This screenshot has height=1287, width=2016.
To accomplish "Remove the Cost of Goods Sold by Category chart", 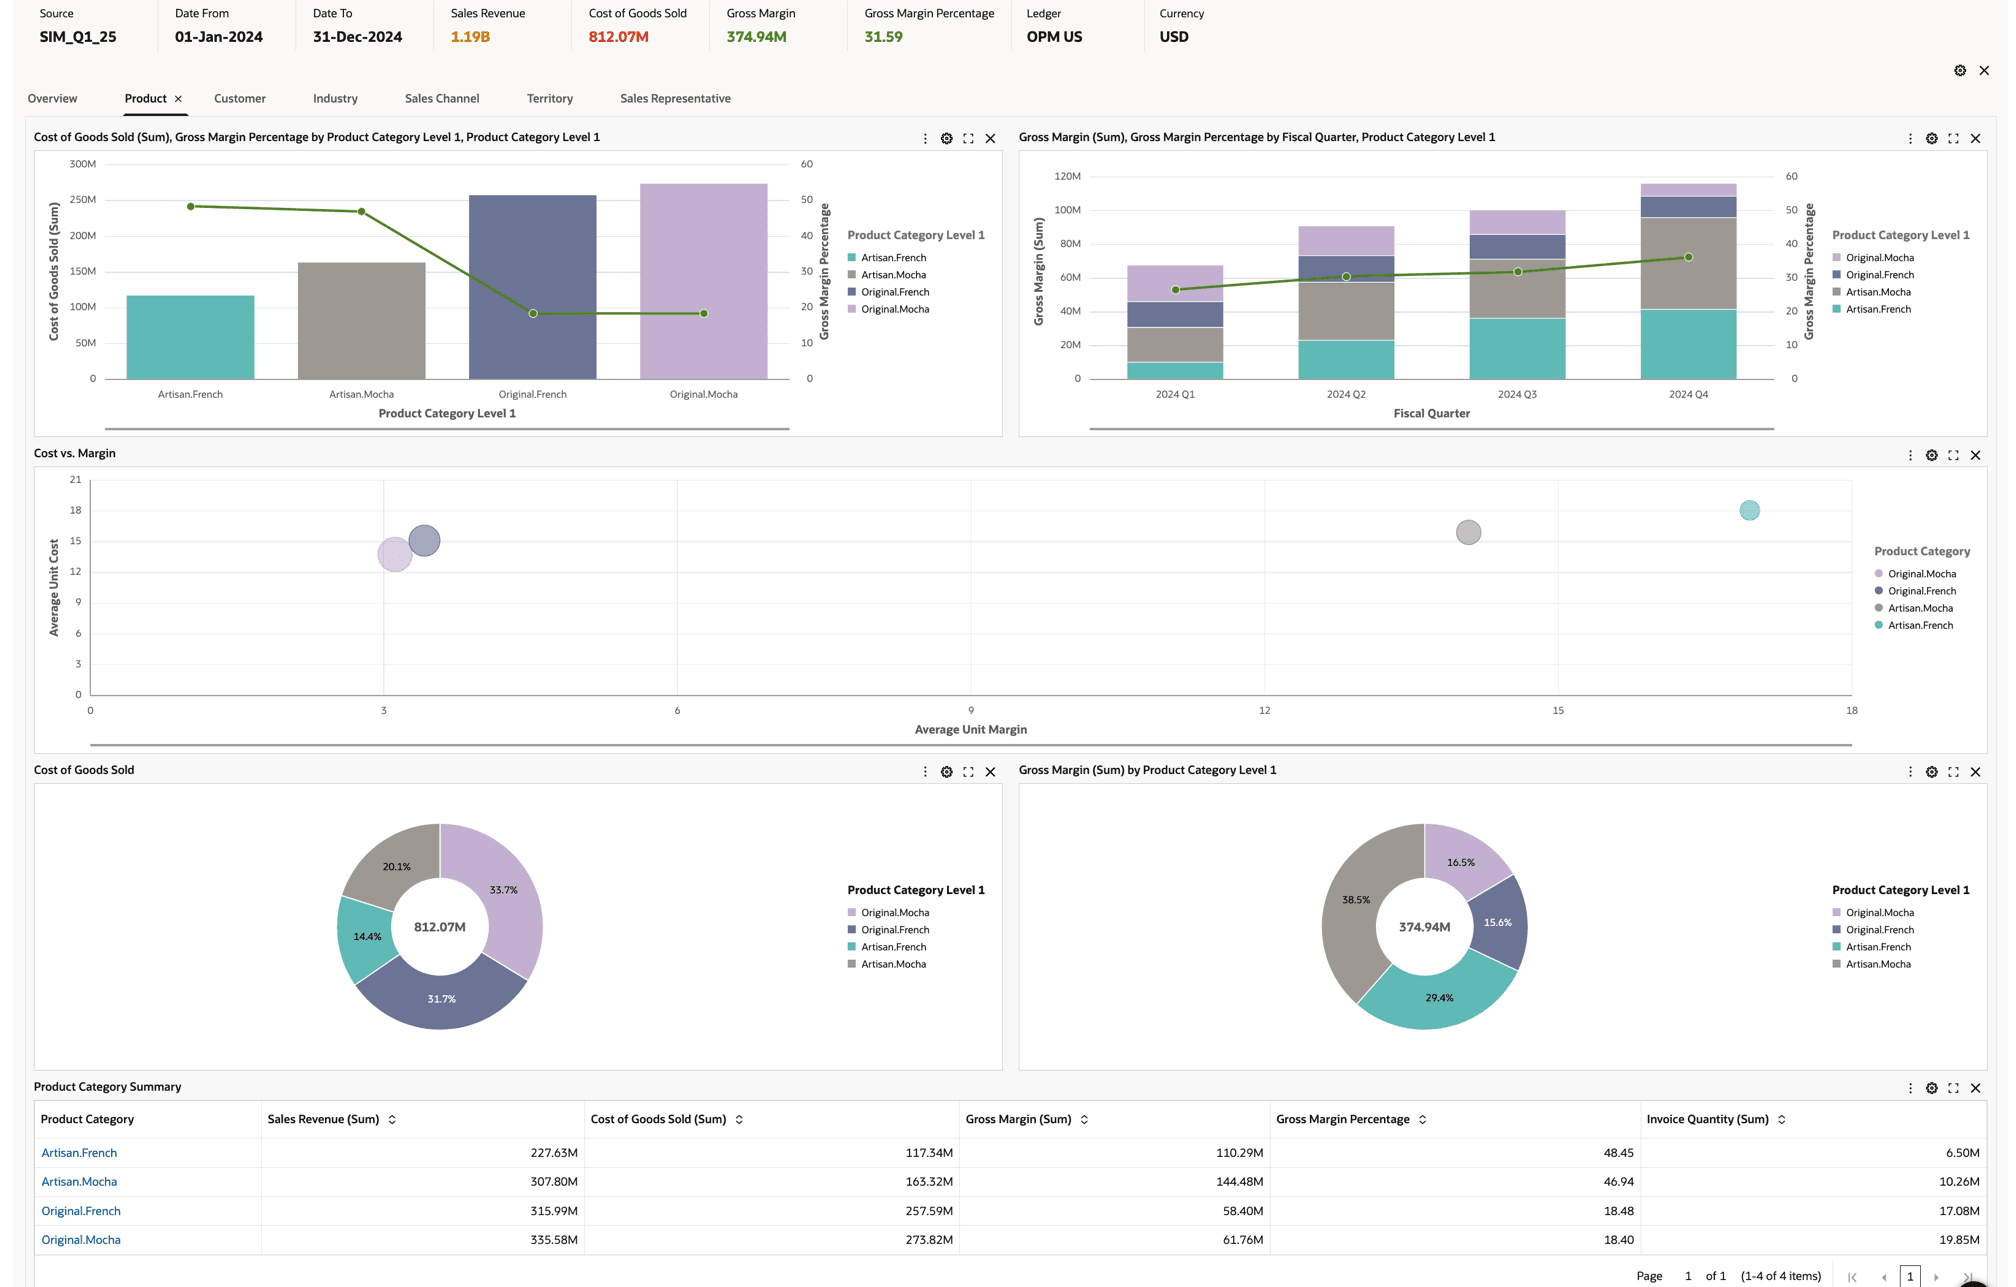I will pyautogui.click(x=991, y=139).
